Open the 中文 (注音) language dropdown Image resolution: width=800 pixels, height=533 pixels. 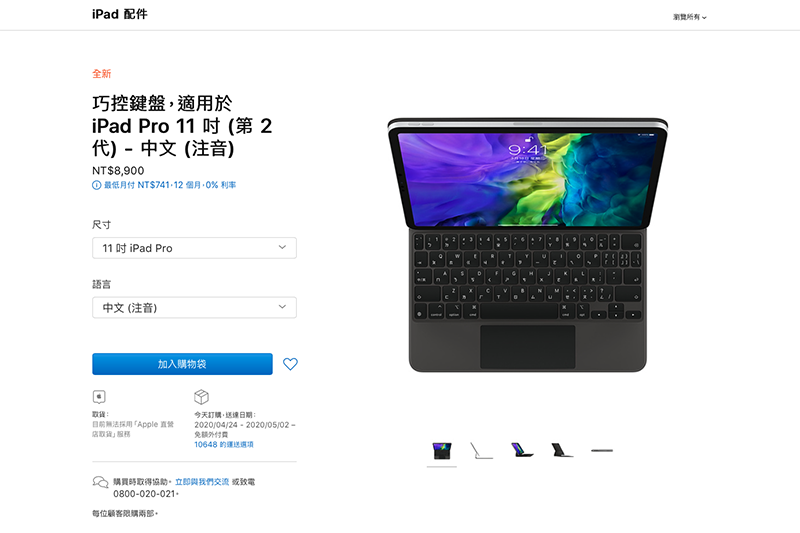(x=194, y=308)
